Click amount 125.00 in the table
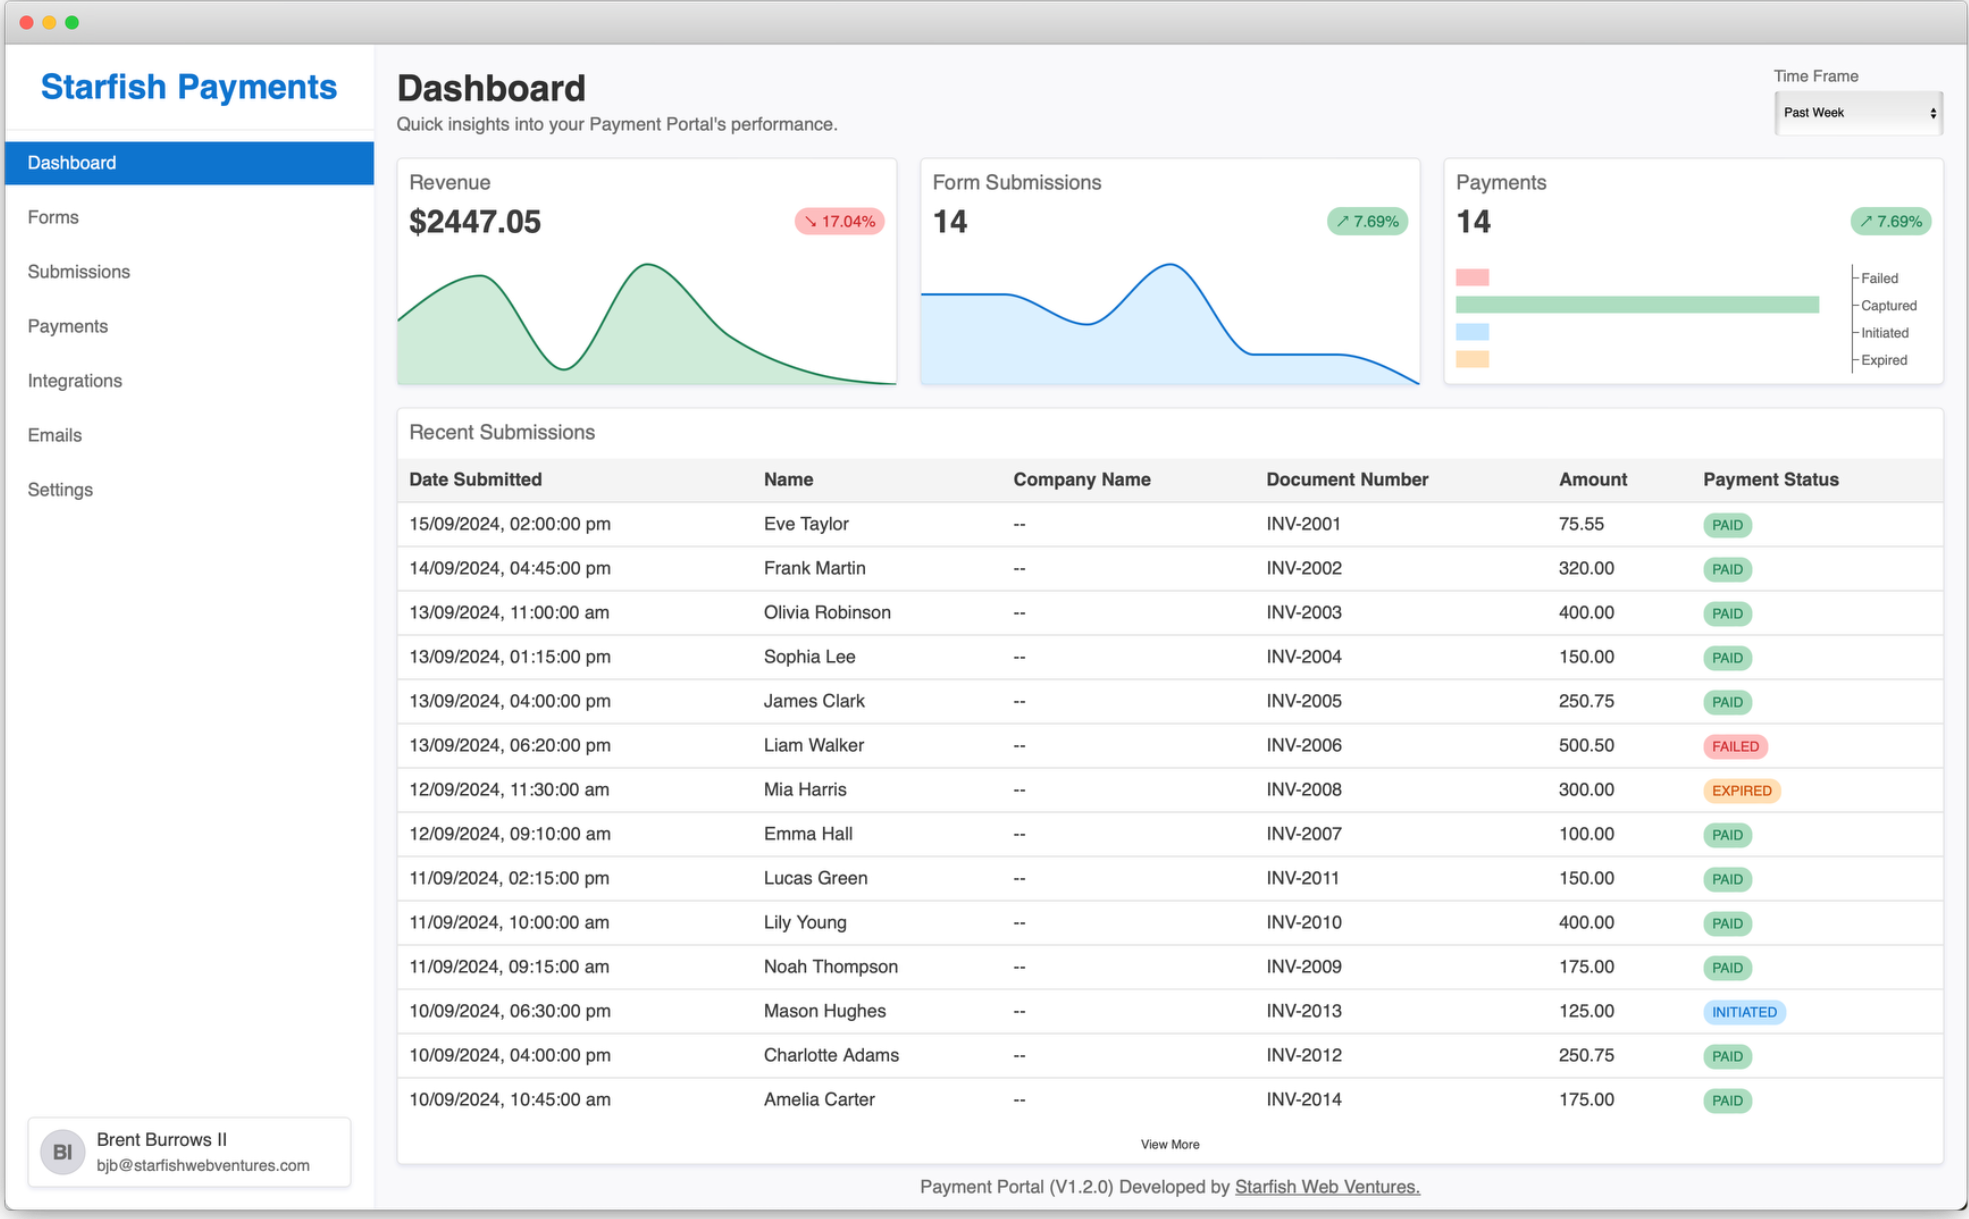This screenshot has height=1219, width=1969. tap(1586, 1011)
